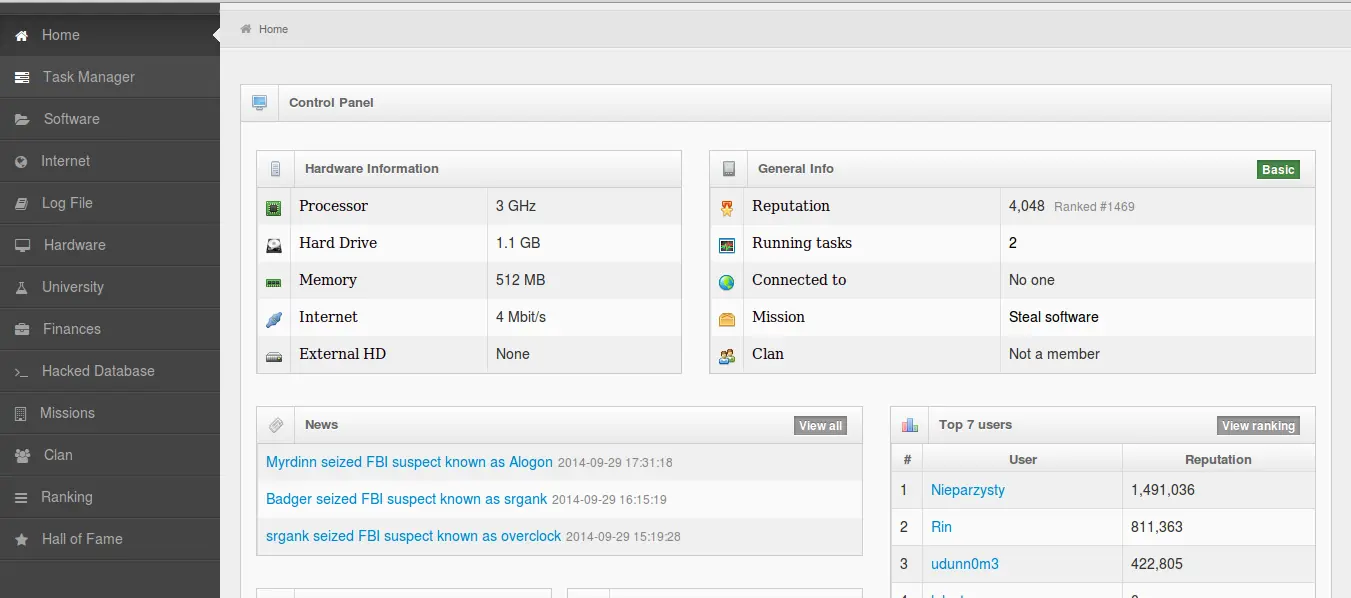Open the Software menu item
Viewport: 1351px width, 598px height.
tap(110, 119)
